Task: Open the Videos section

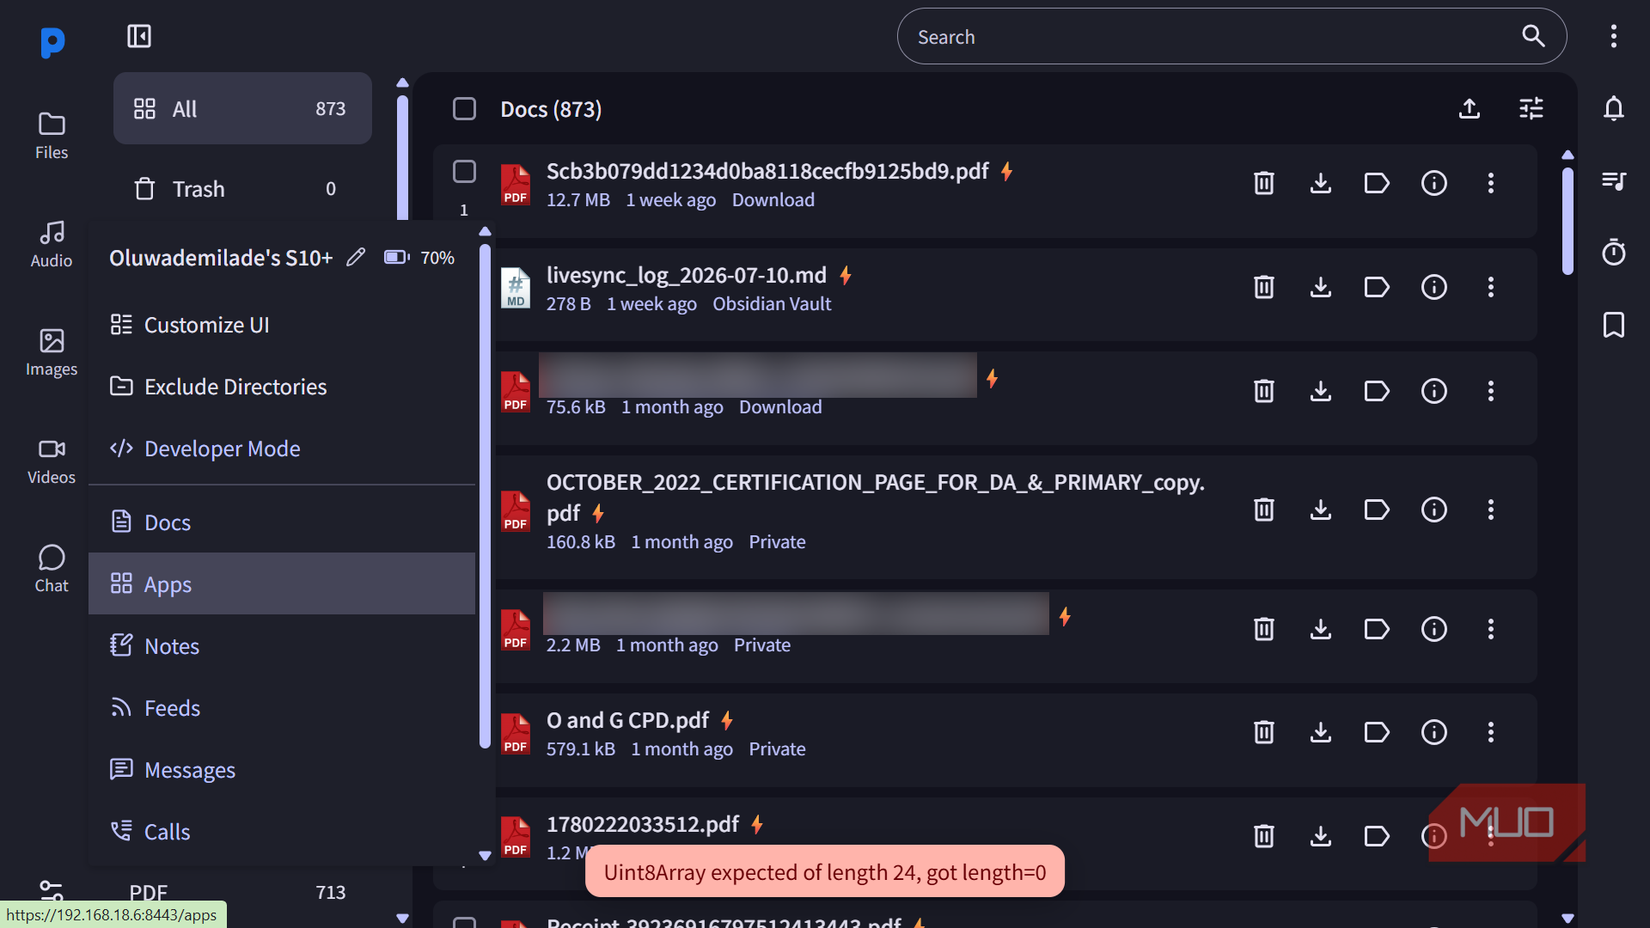Action: (x=51, y=461)
